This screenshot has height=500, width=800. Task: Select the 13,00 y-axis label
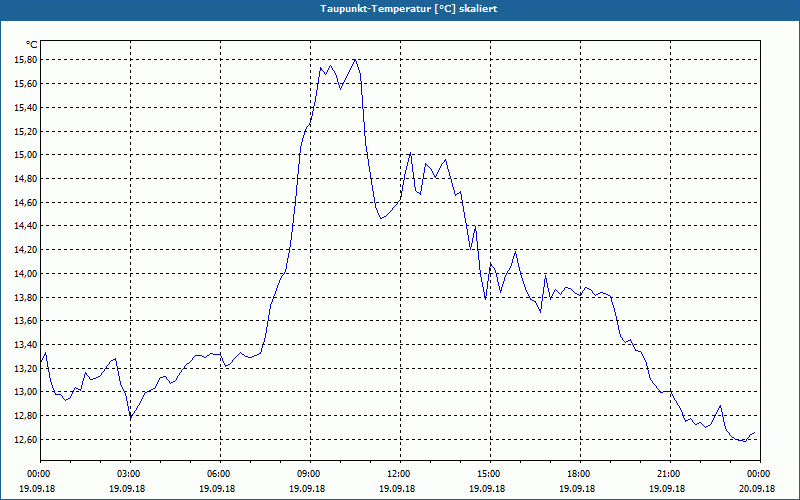click(26, 392)
